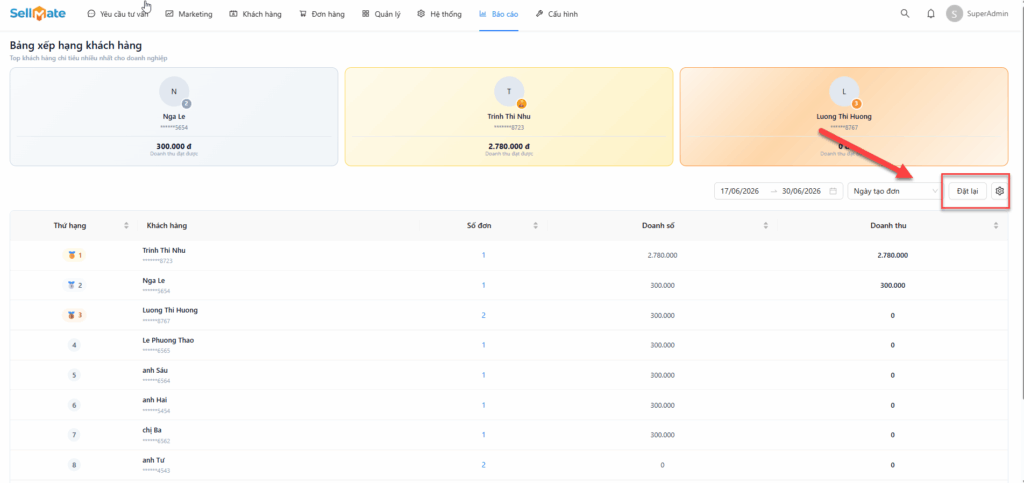The image size is (1024, 483).
Task: Open order count 2 link for anh Tư
Action: tap(483, 465)
